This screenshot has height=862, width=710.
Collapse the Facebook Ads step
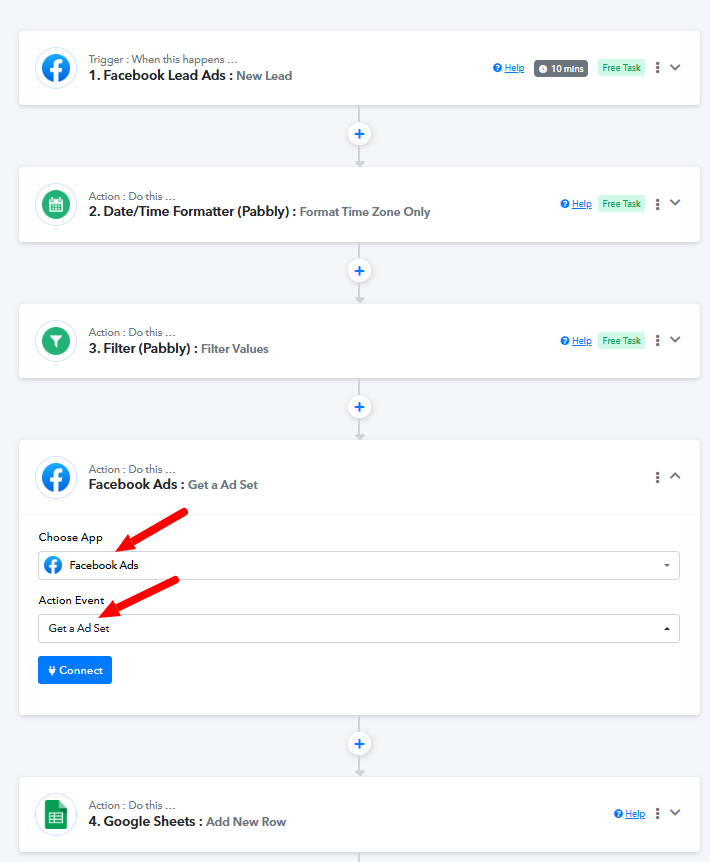click(675, 476)
